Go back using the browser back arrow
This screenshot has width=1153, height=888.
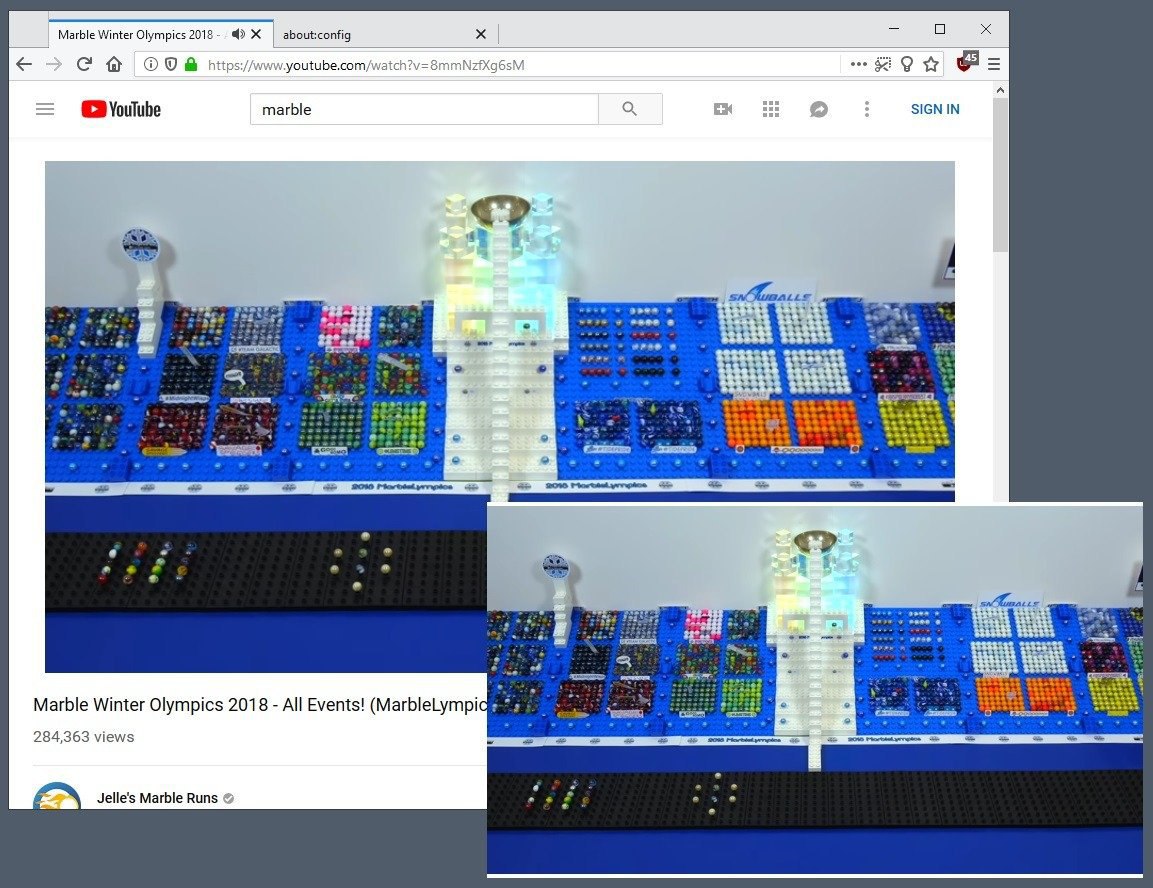pyautogui.click(x=24, y=65)
